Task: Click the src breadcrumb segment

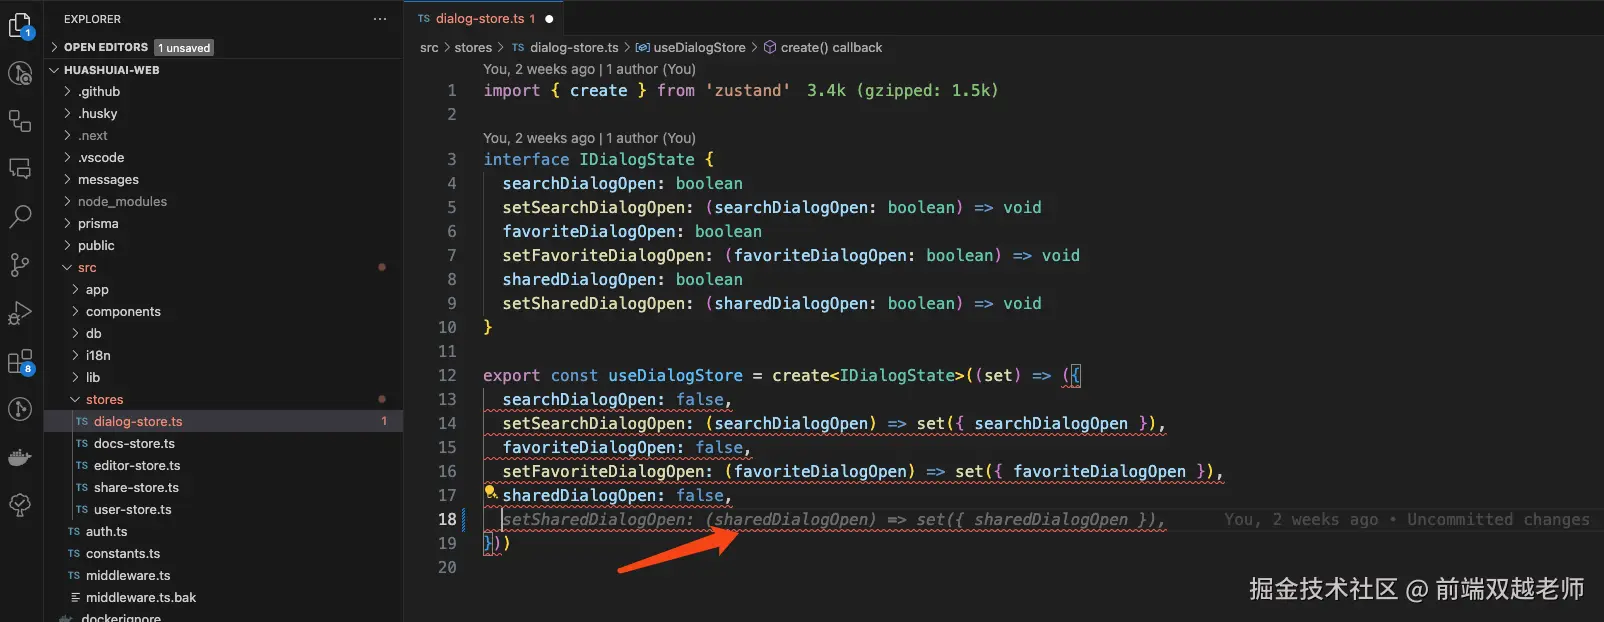Action: coord(429,47)
